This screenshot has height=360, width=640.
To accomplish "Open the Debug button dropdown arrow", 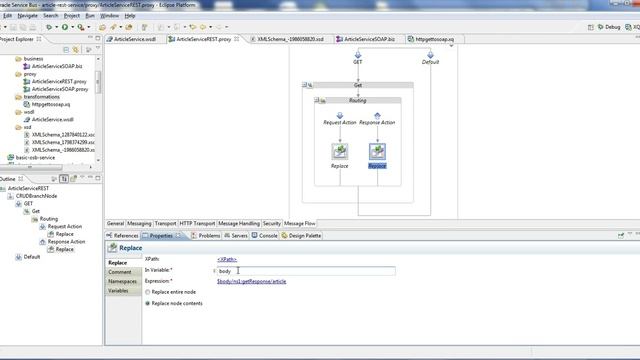I will tap(56, 27).
